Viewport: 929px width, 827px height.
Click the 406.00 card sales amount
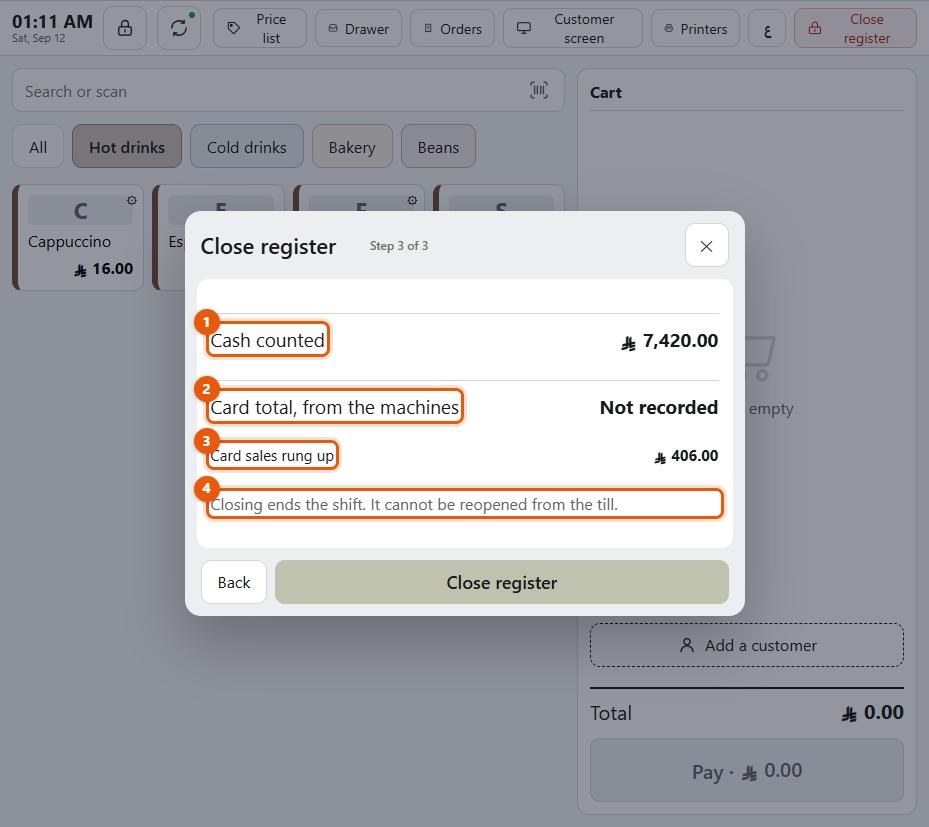[x=686, y=456]
